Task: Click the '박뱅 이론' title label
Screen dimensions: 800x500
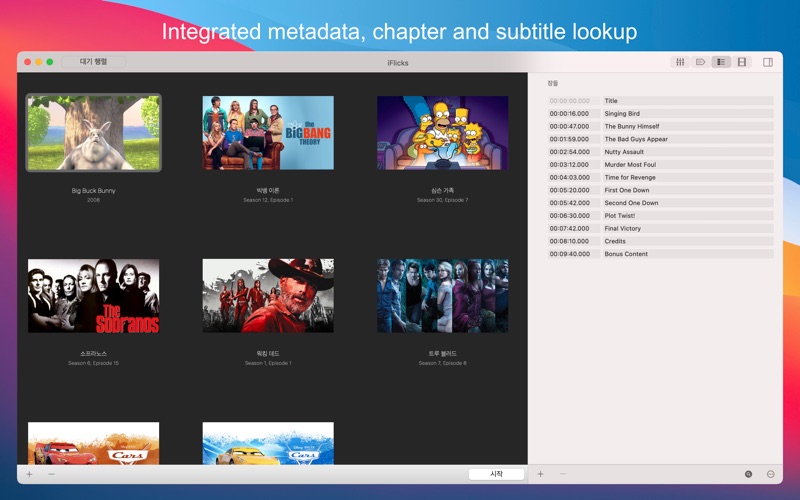Action: click(x=268, y=190)
